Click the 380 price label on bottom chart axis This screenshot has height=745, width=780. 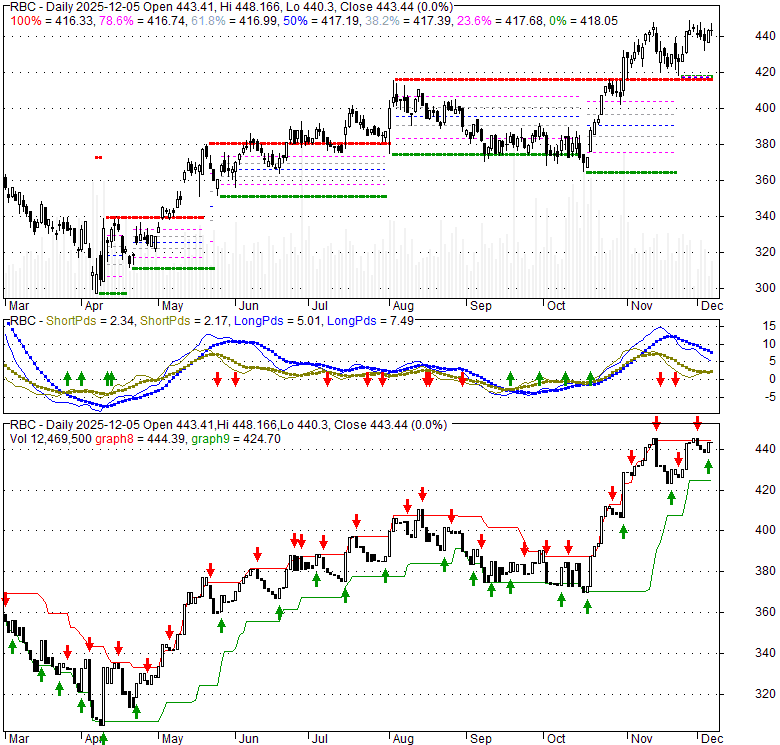tap(765, 571)
